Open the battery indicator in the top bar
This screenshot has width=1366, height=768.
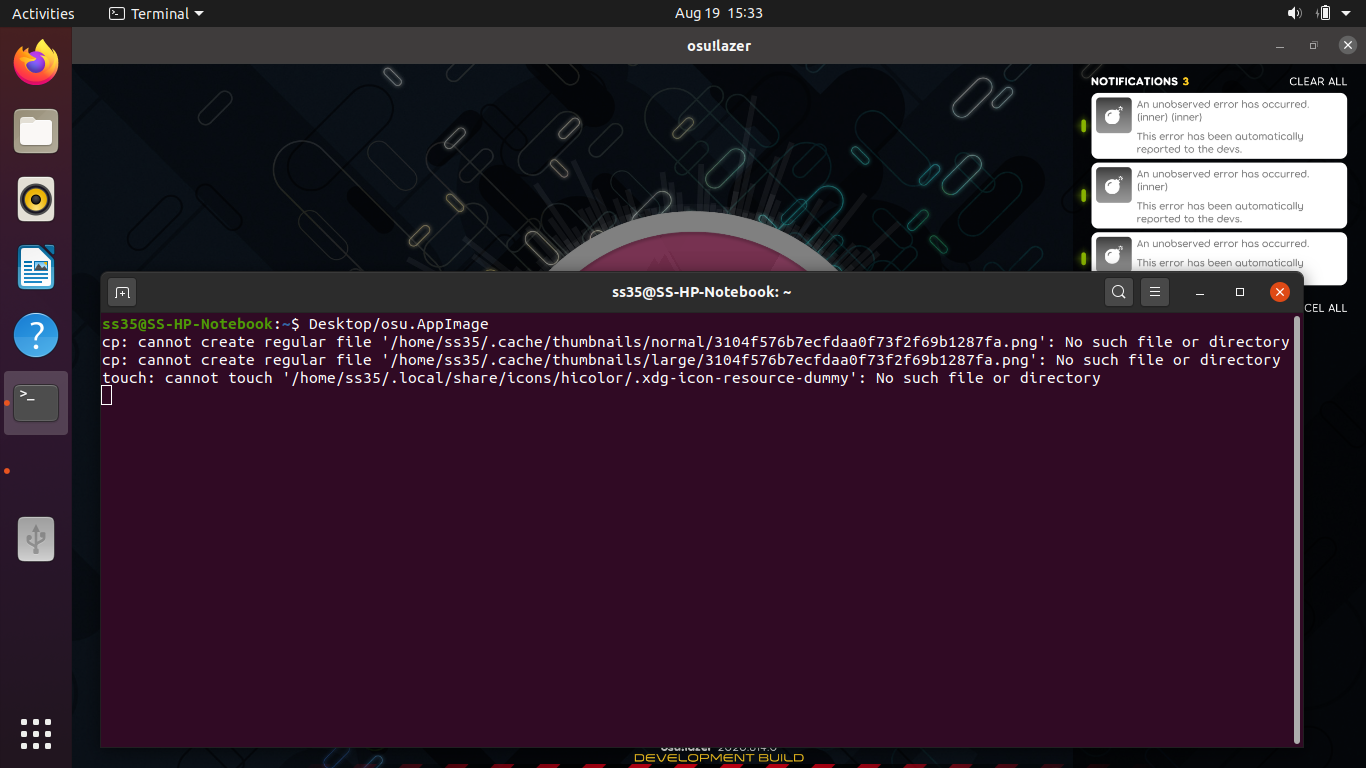tap(1324, 13)
